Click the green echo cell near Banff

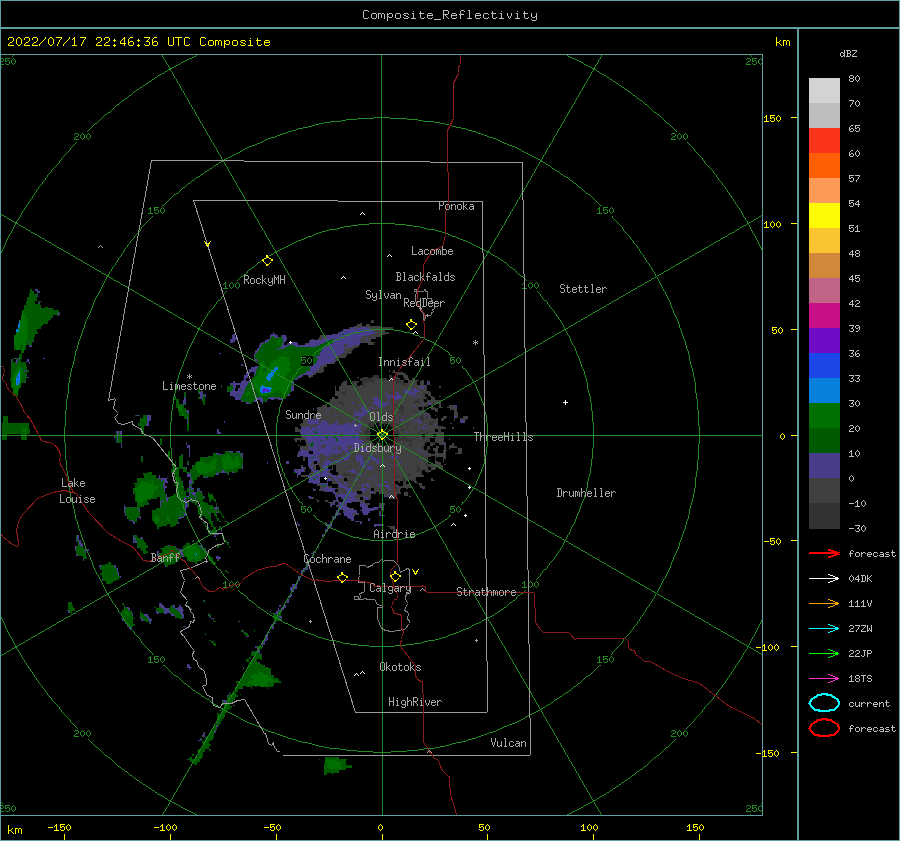193,553
